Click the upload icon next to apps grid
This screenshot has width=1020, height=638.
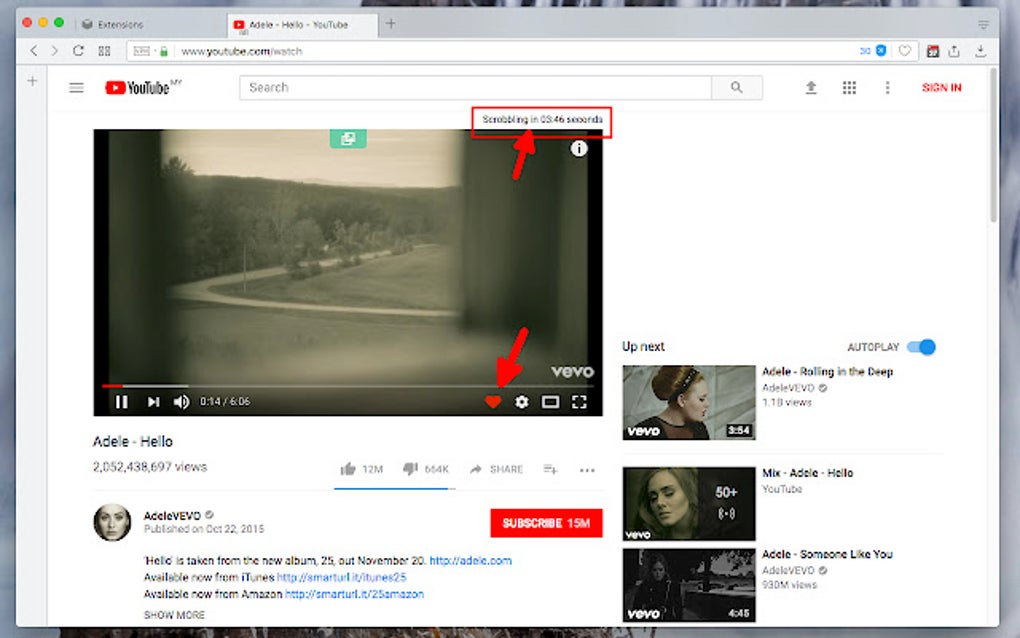click(811, 88)
